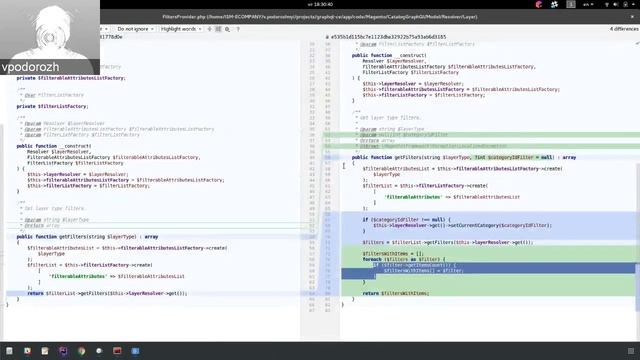Click the Slack-style tray icon in top bar
The width and height of the screenshot is (640, 360).
point(554,4)
